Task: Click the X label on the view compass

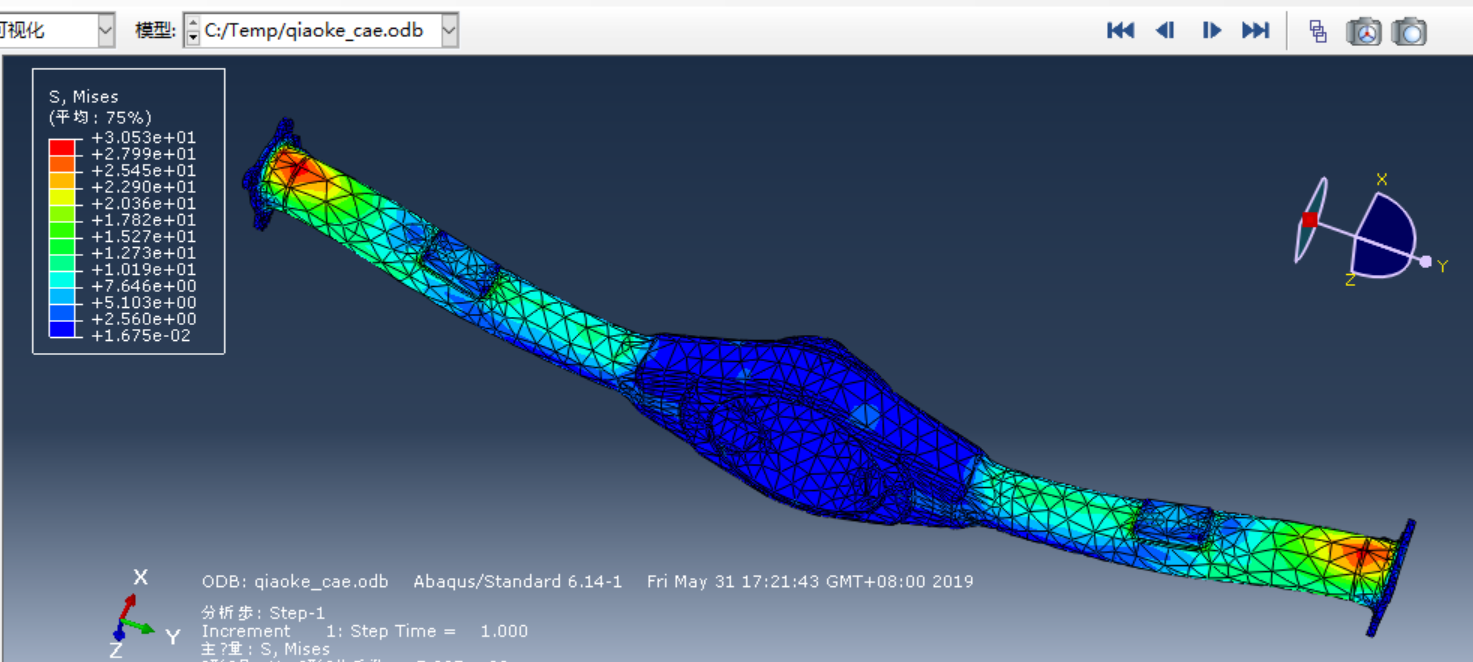Action: click(1382, 180)
